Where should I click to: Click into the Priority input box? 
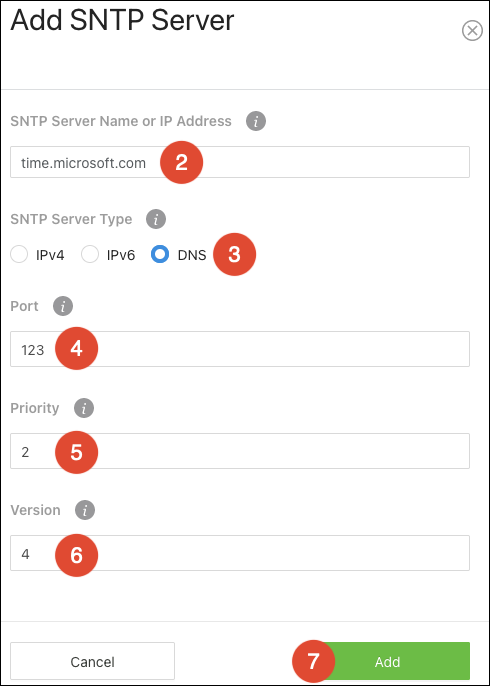click(240, 451)
